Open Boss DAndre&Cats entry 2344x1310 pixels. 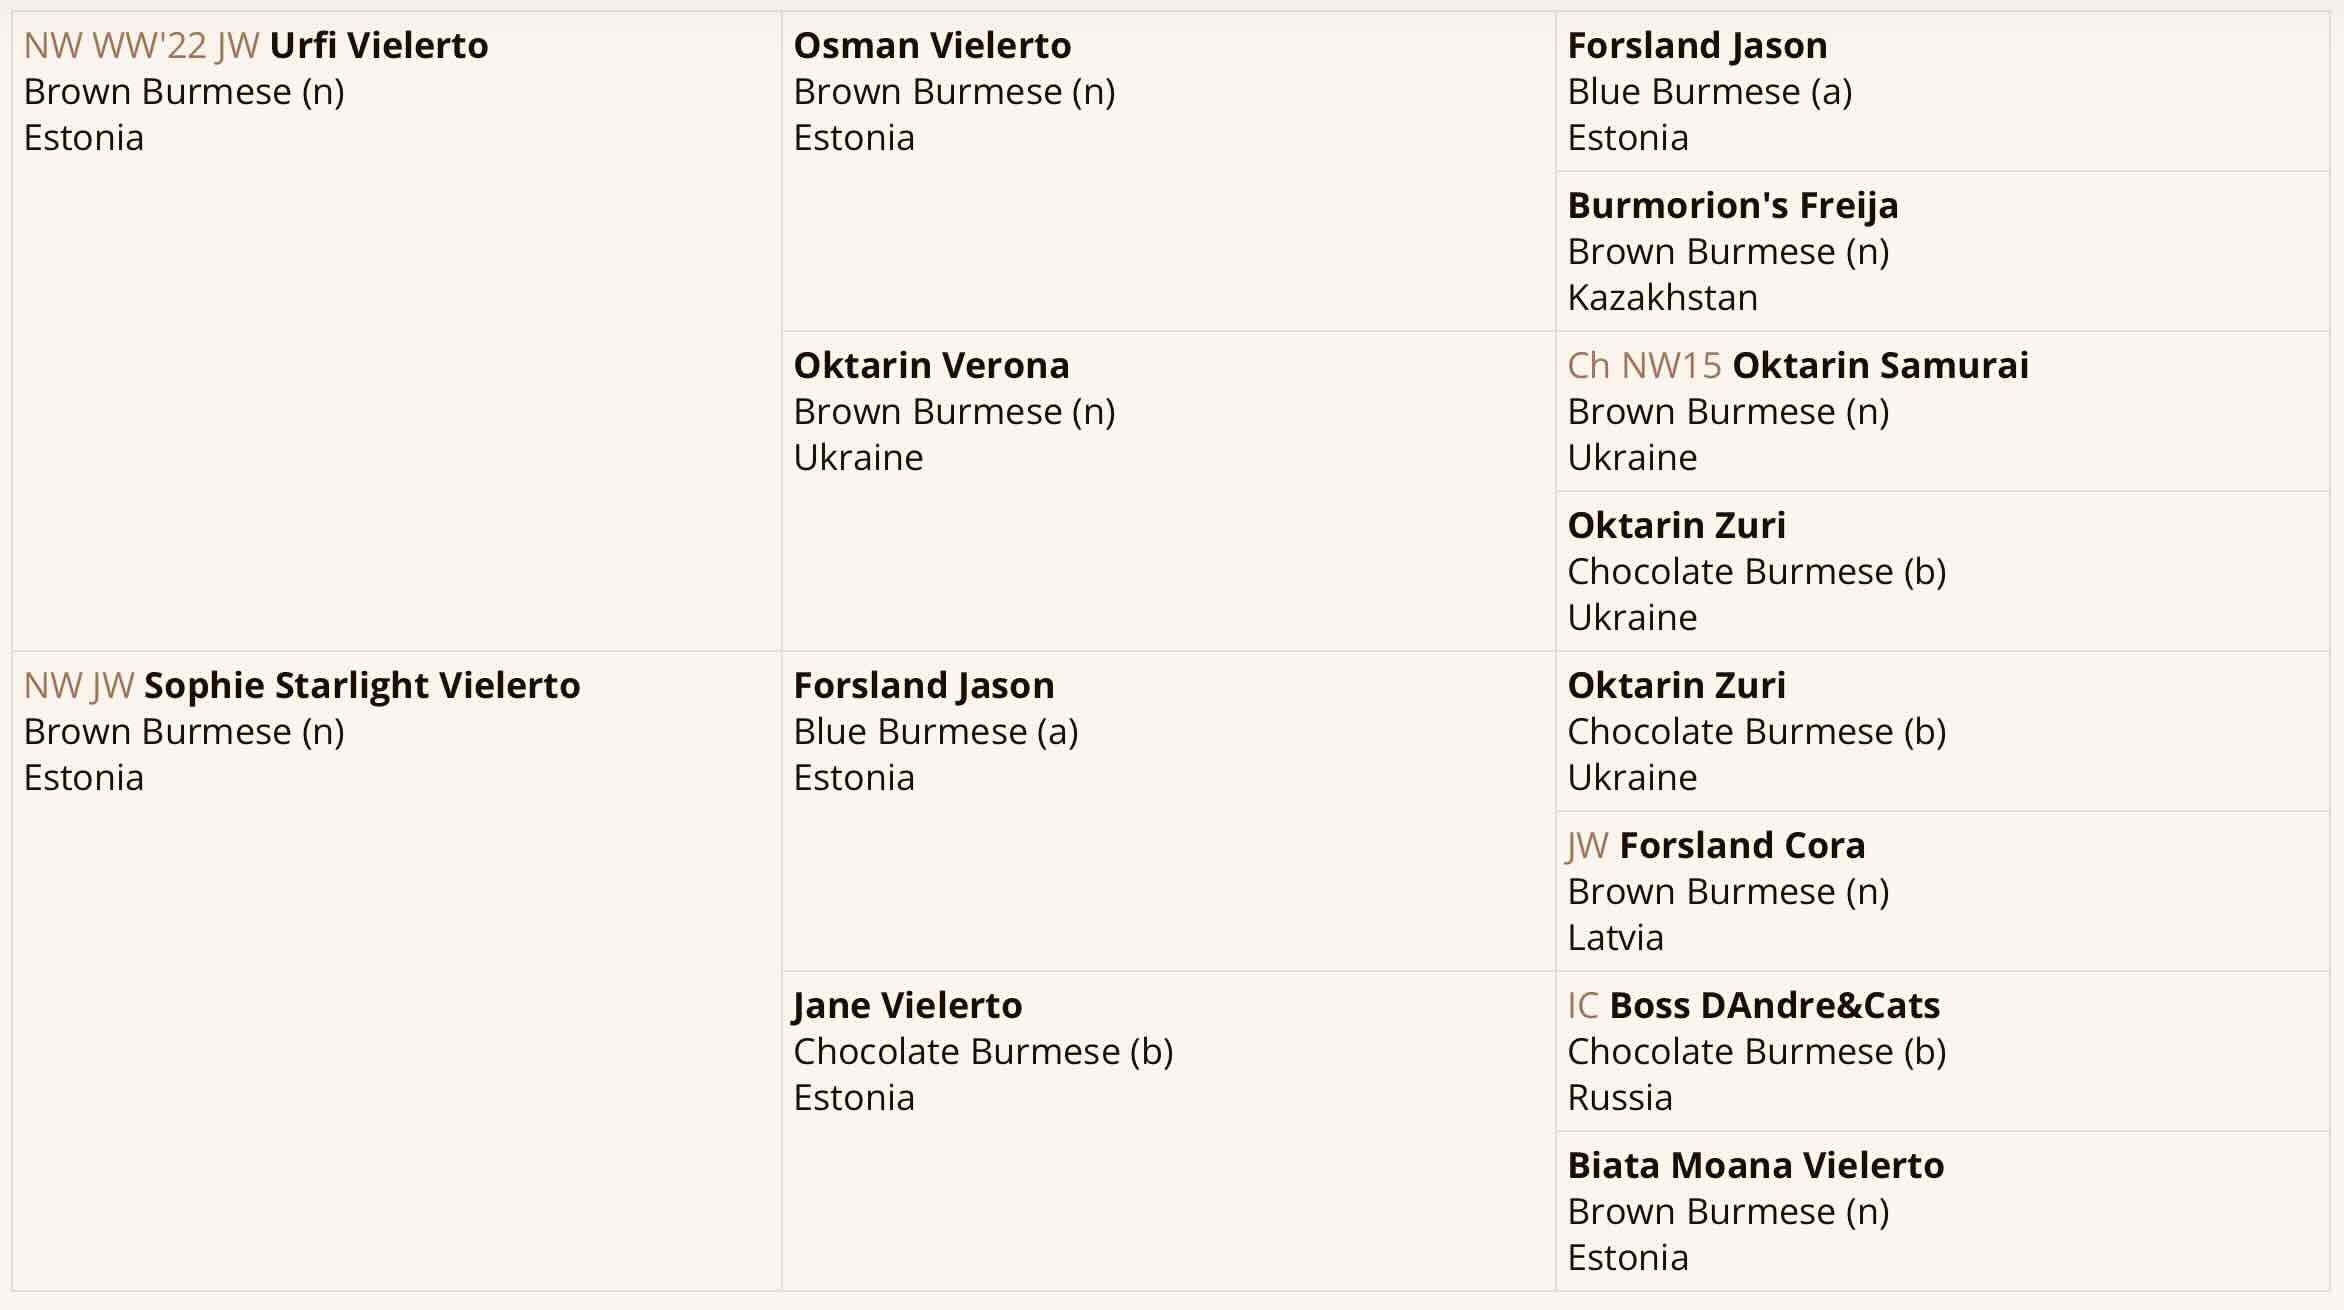click(1775, 1006)
